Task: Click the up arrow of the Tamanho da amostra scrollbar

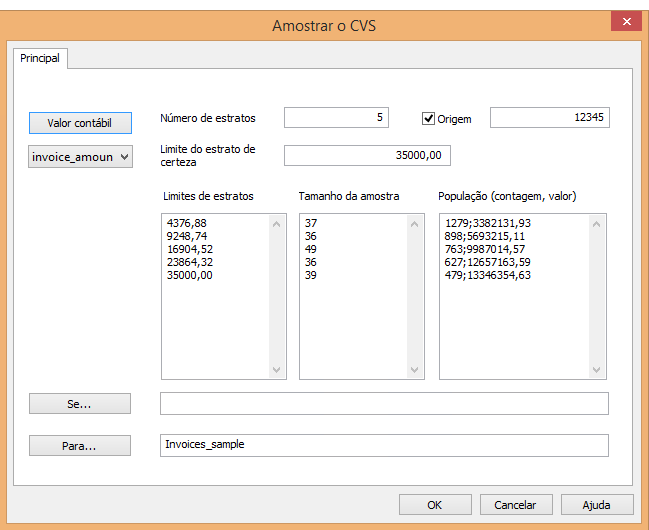Action: [414, 224]
